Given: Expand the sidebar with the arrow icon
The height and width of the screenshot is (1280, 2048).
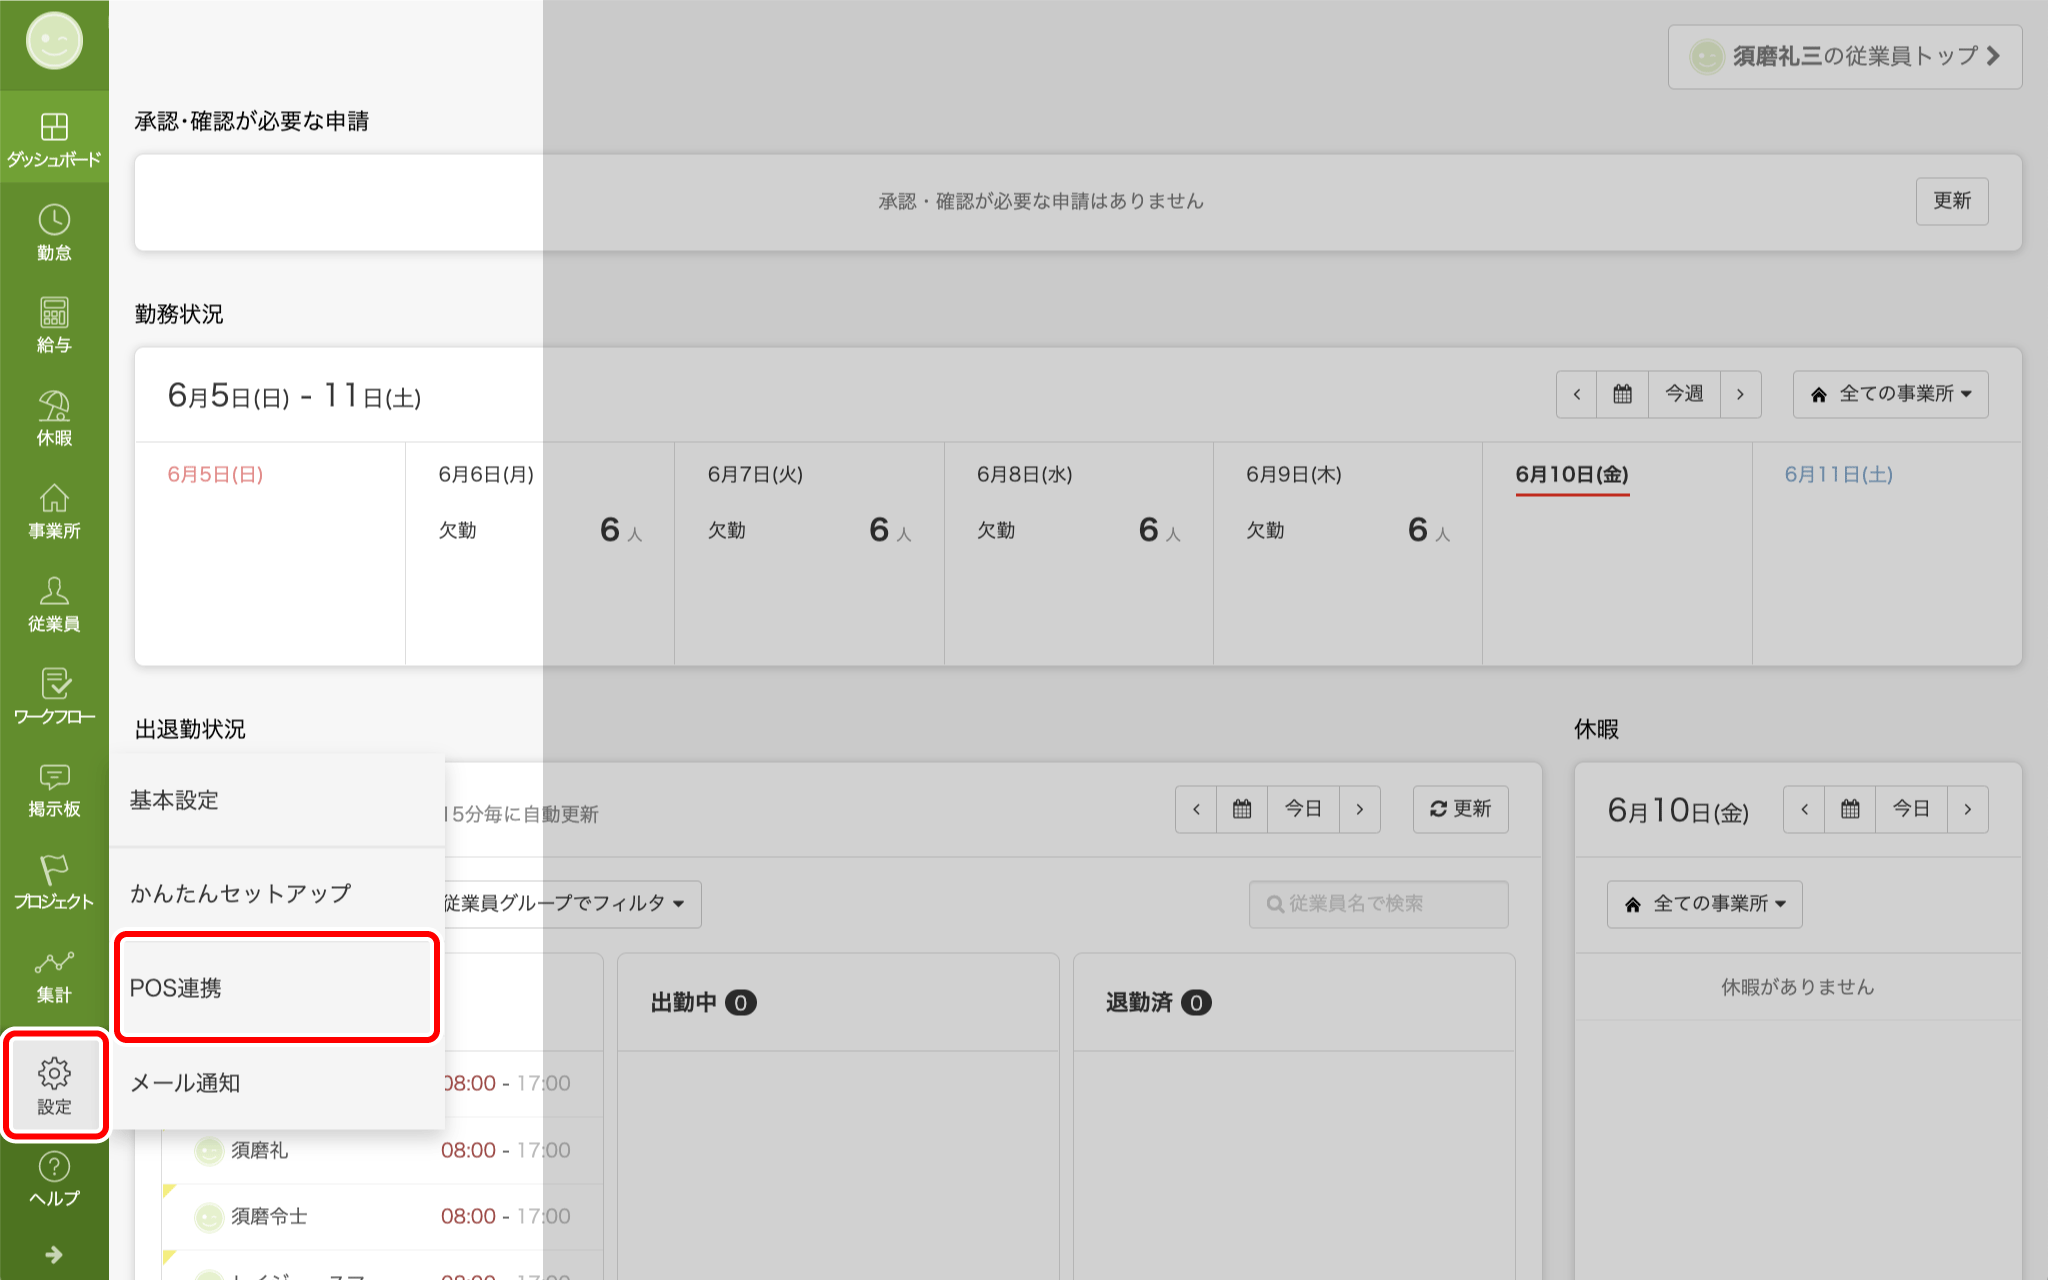Looking at the screenshot, I should pyautogui.click(x=54, y=1254).
